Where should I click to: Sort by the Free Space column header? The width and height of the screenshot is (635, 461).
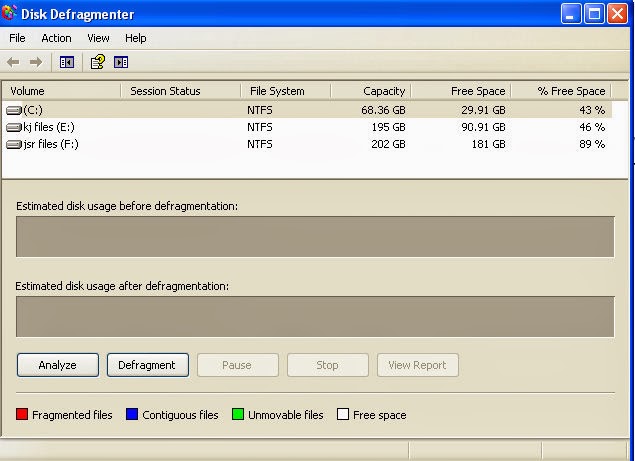[x=461, y=91]
